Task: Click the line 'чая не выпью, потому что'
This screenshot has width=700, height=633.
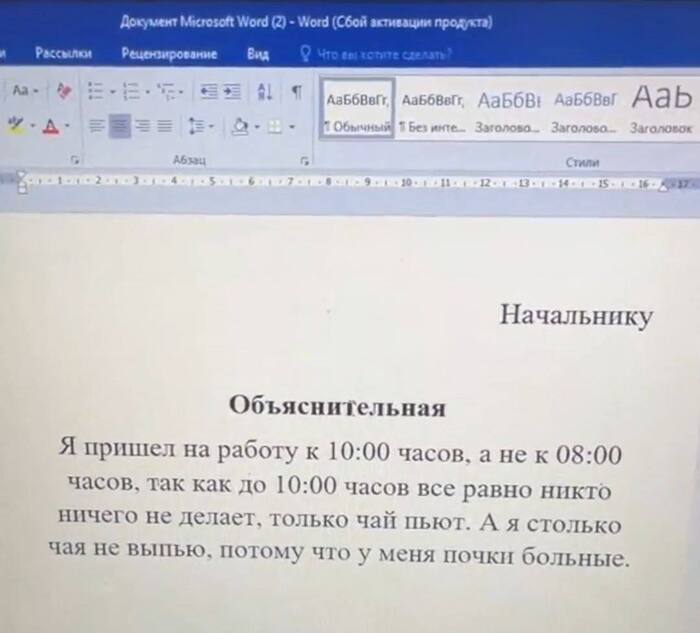Action: click(339, 553)
